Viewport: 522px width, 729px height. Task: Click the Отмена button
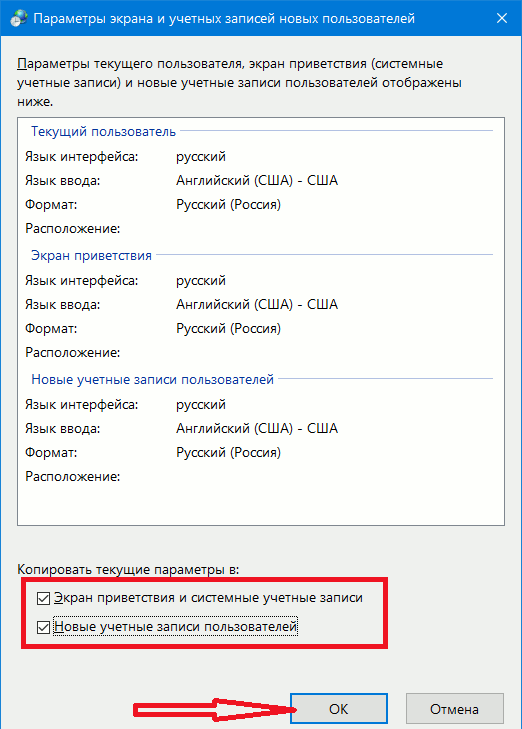click(454, 709)
